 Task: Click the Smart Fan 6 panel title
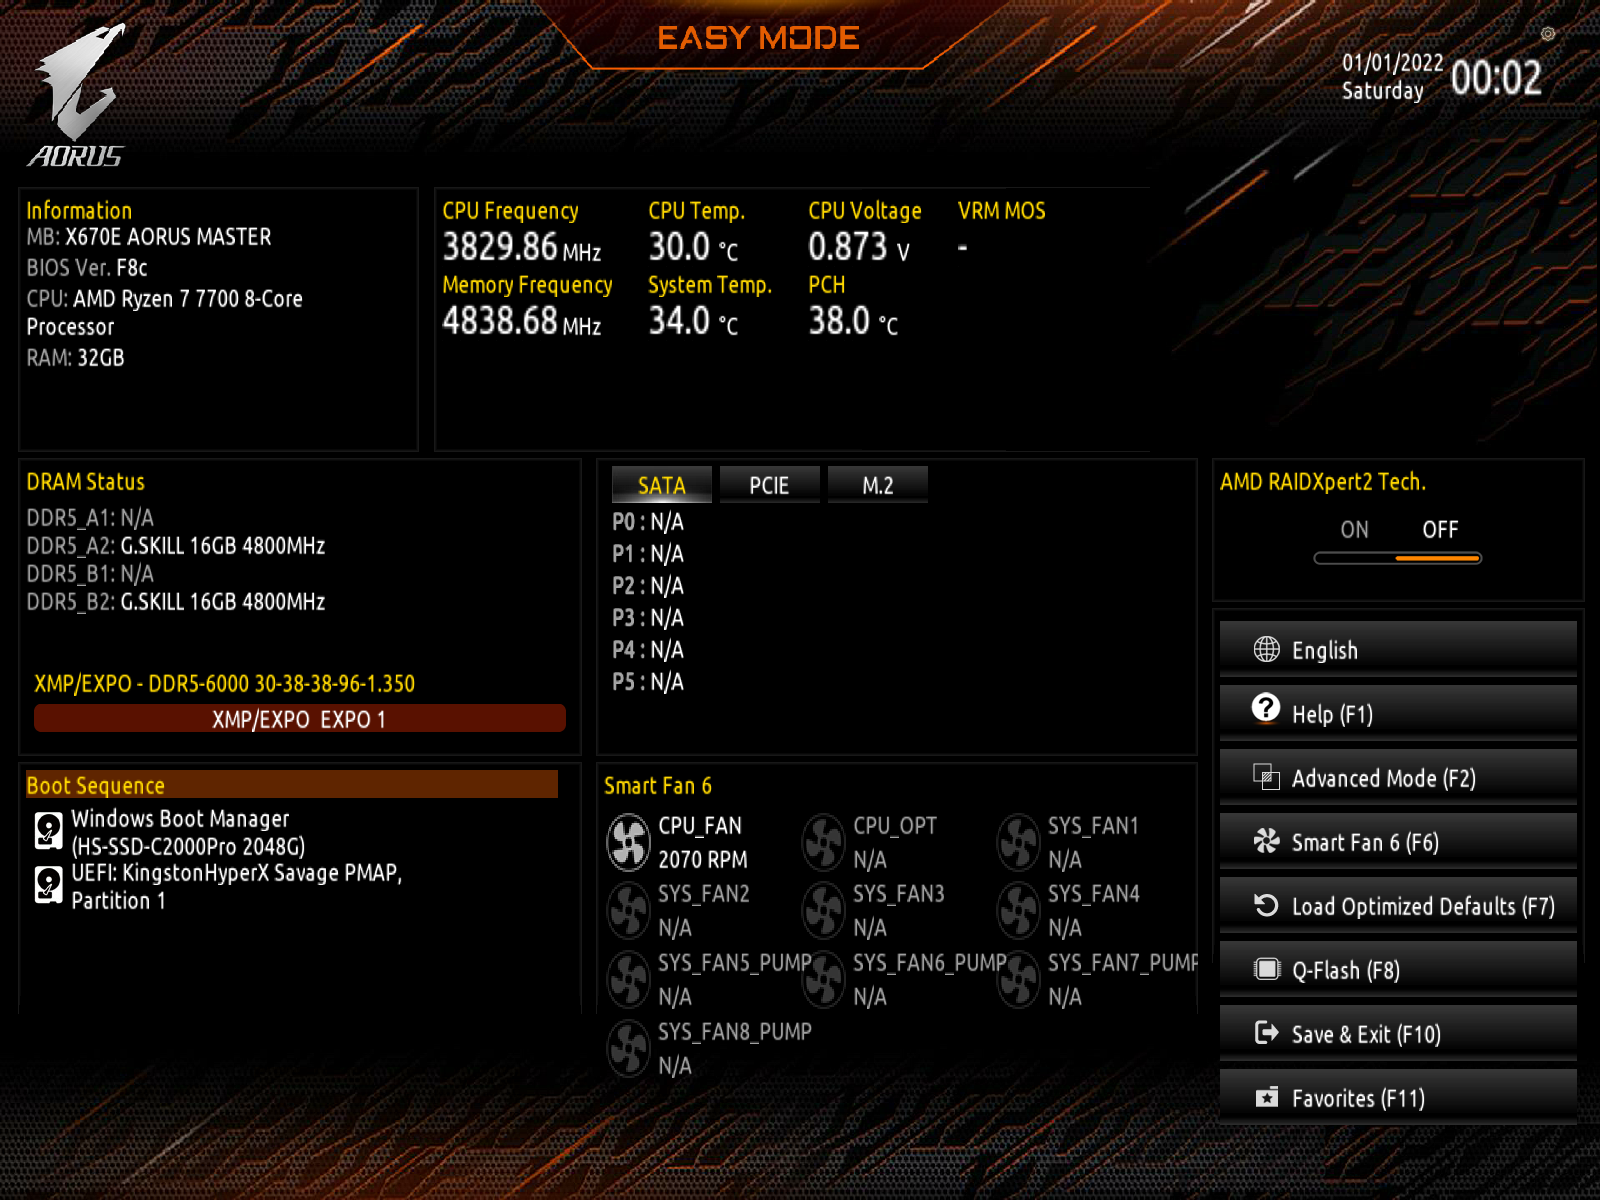pyautogui.click(x=657, y=786)
